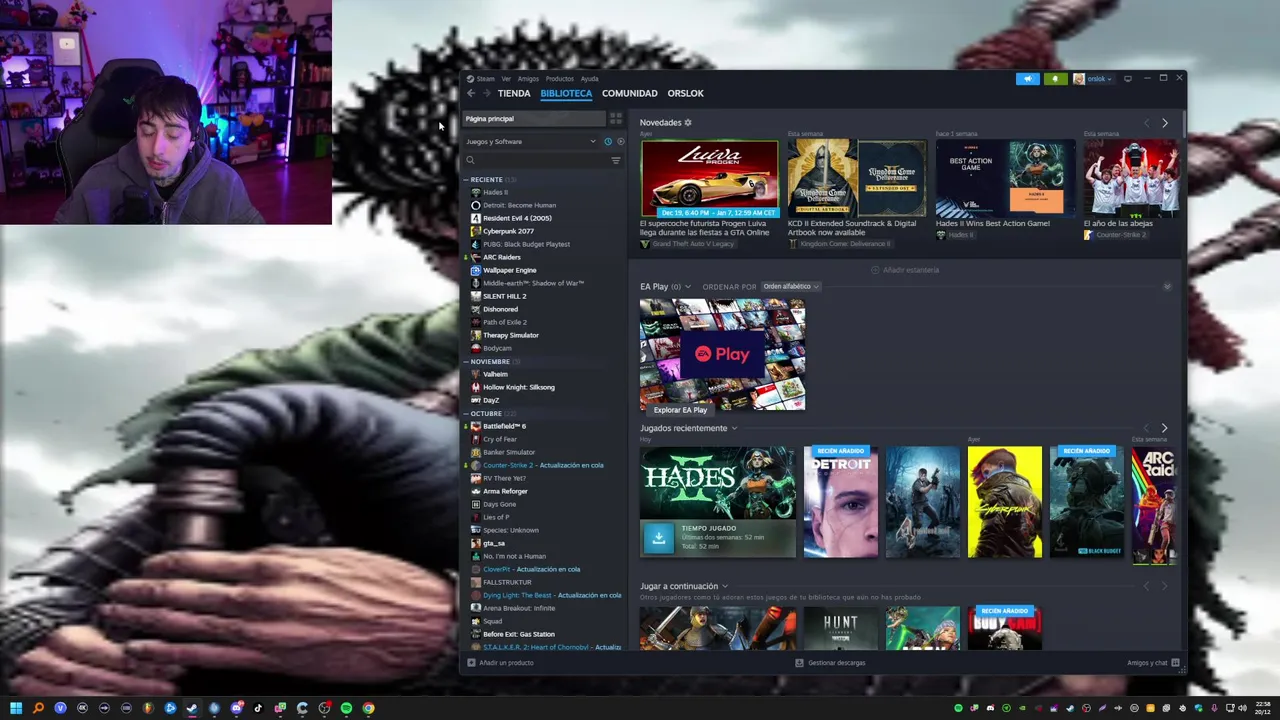Open Novedades settings gear
Viewport: 1280px width, 720px height.
(688, 122)
